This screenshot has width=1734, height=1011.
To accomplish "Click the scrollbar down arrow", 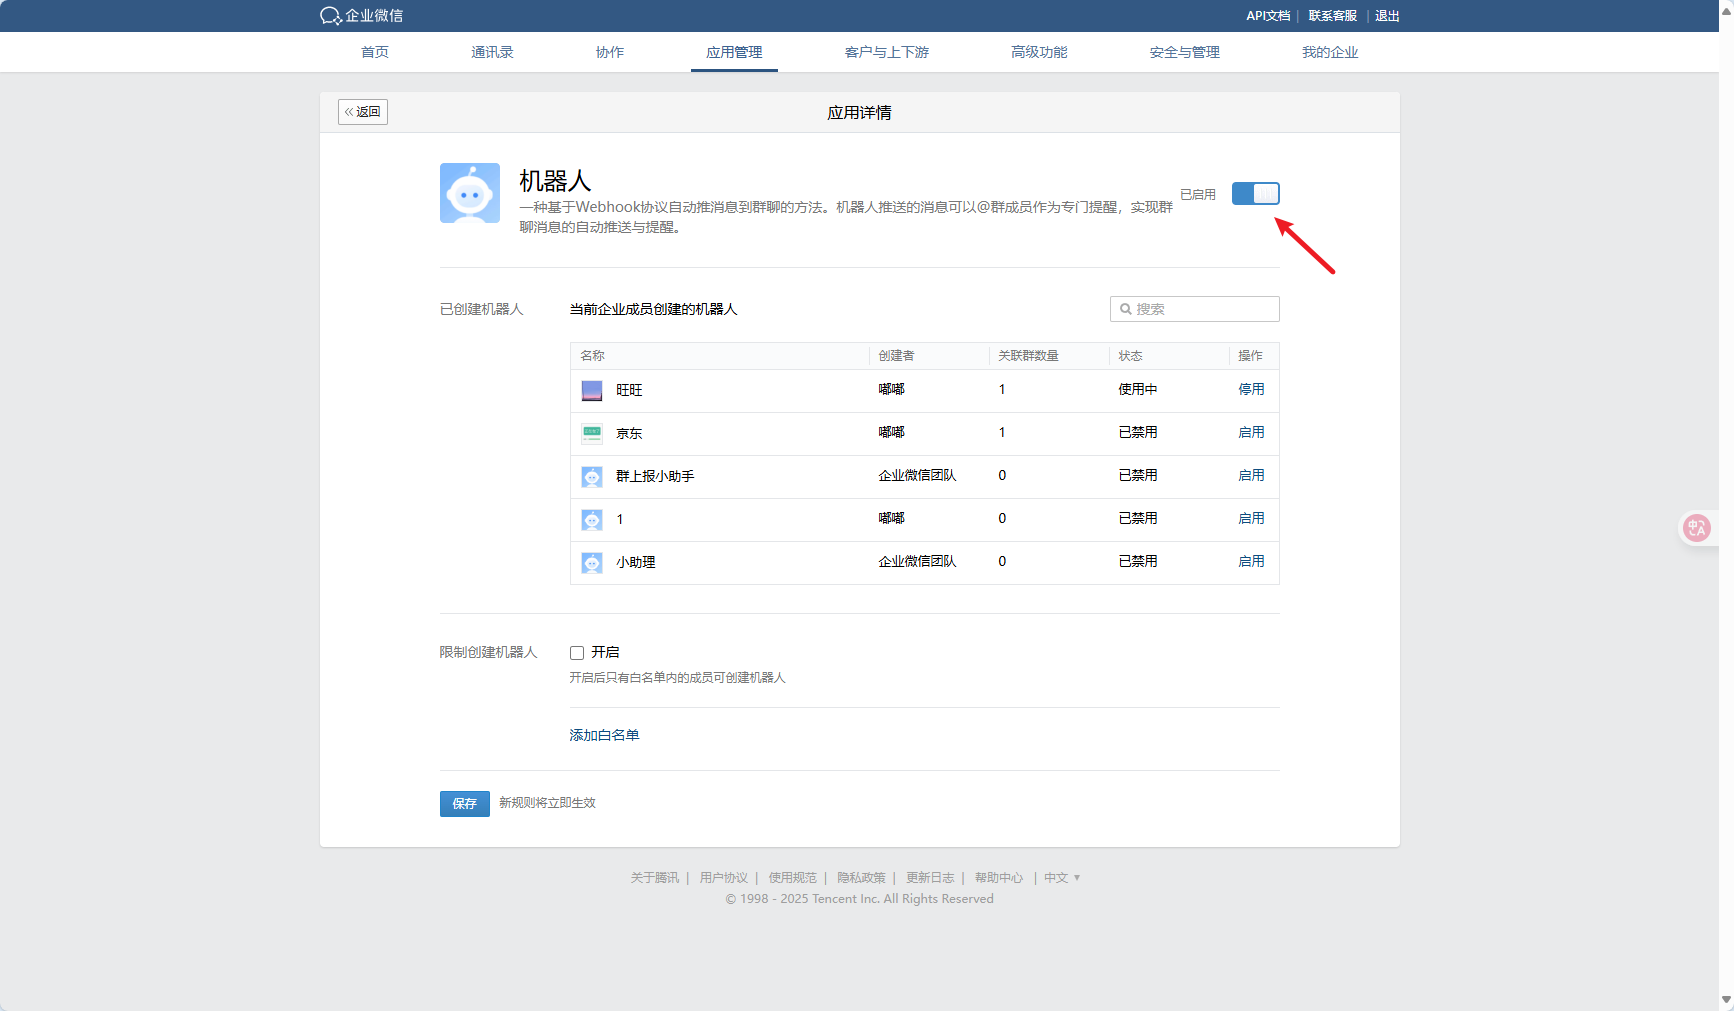I will [1726, 1000].
